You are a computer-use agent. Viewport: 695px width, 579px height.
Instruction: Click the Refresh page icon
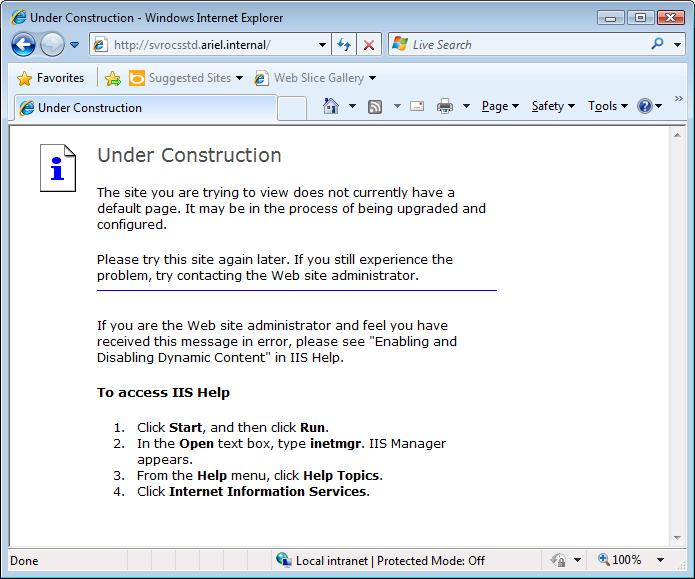click(344, 45)
